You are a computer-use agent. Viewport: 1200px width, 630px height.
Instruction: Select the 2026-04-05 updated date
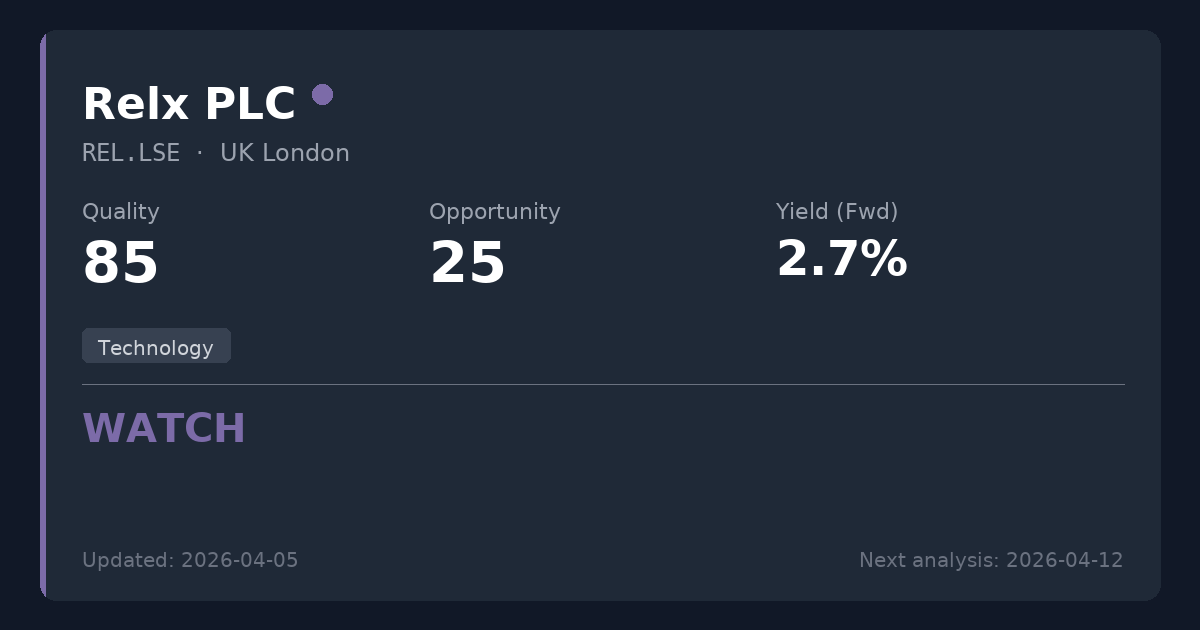239,560
